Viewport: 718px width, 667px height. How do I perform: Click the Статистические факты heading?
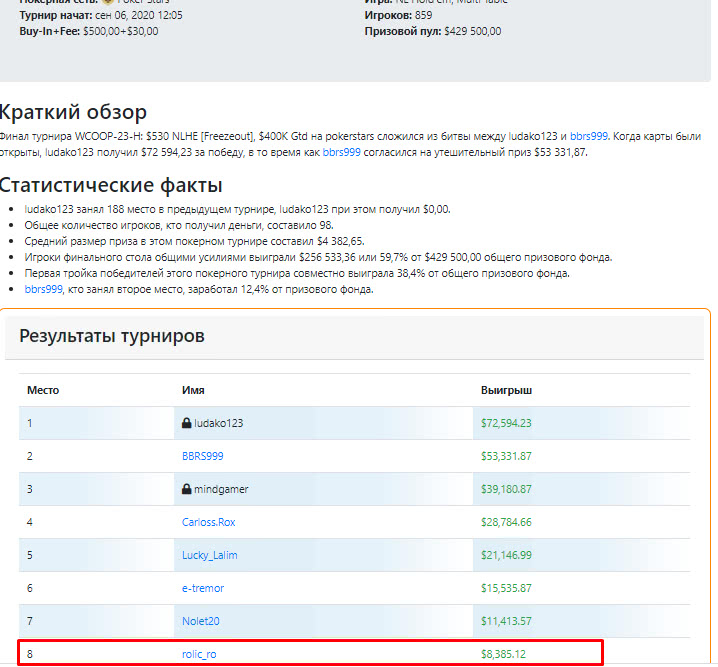(110, 185)
